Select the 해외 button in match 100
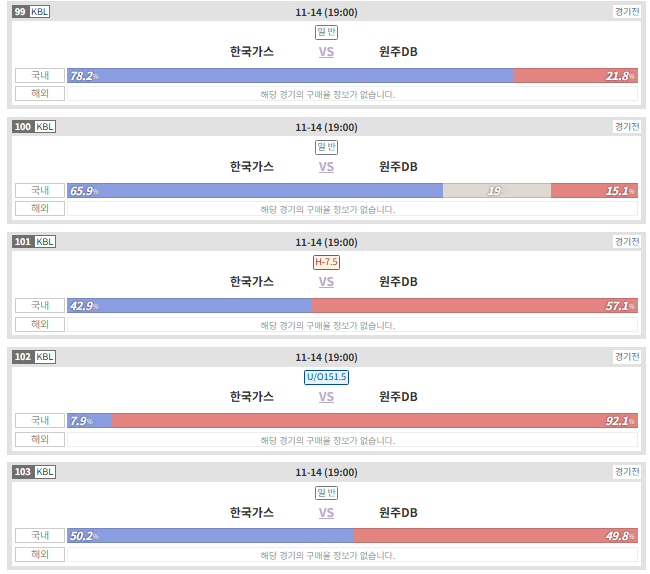Screen dimensions: 650x574 point(40,208)
